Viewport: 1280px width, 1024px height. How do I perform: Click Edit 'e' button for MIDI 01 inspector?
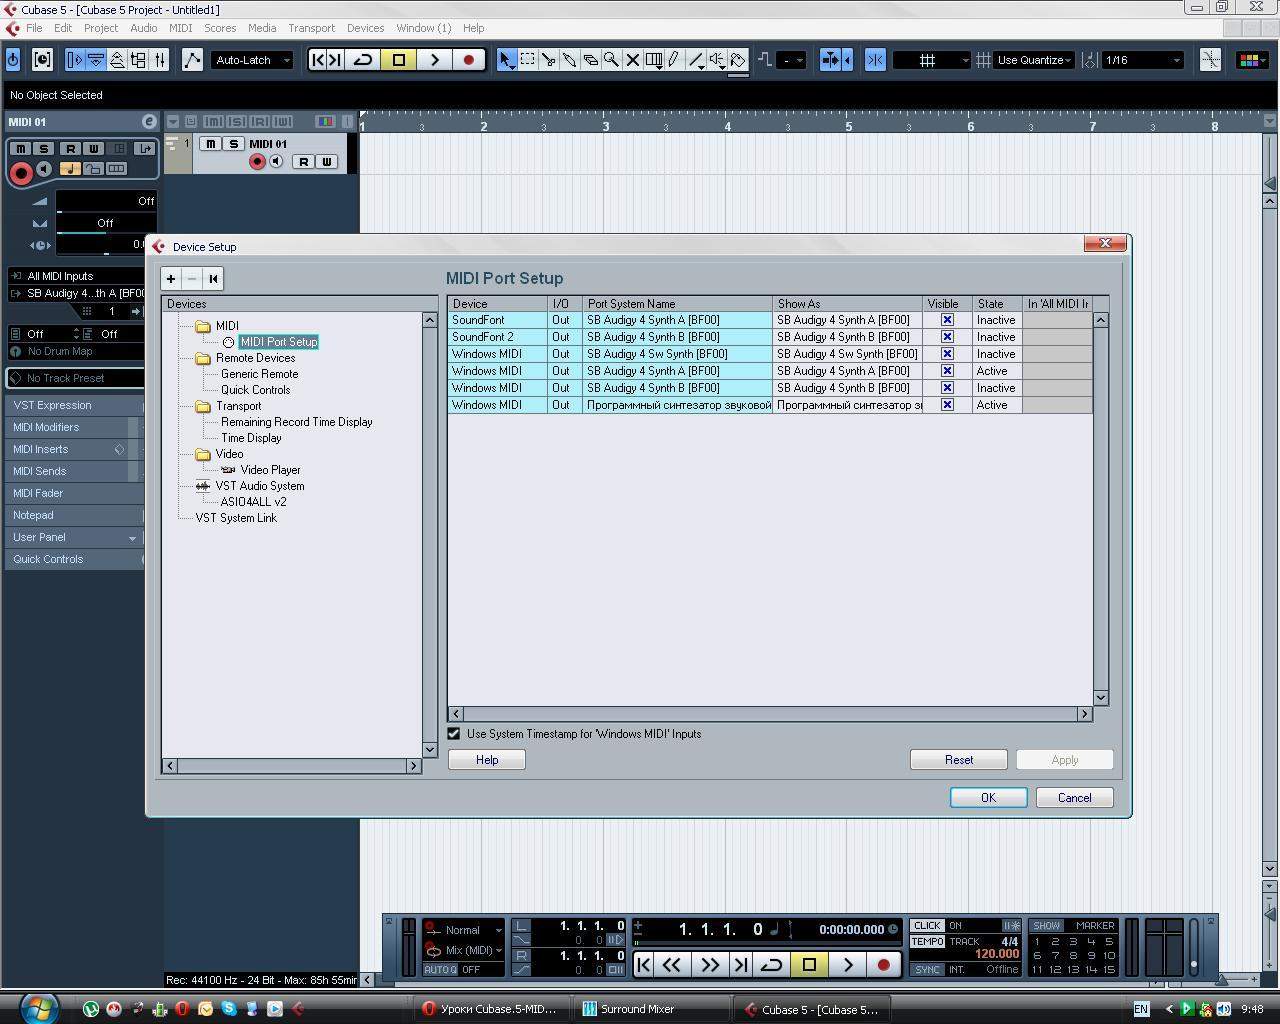(149, 121)
